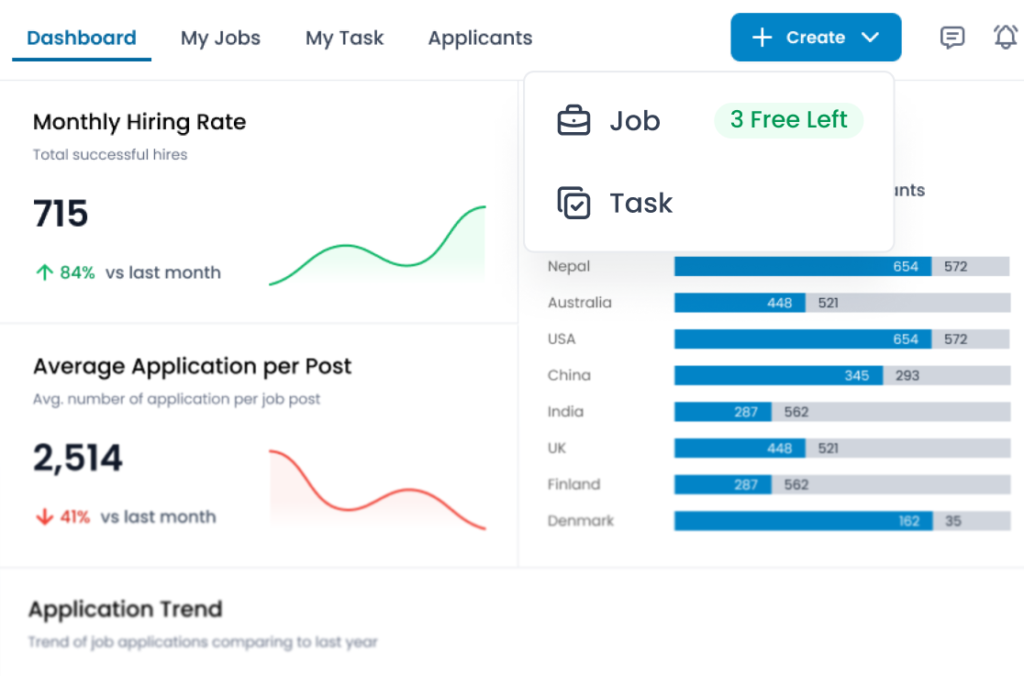The image size is (1024, 676).
Task: Open the notifications bell icon
Action: pyautogui.click(x=1005, y=38)
